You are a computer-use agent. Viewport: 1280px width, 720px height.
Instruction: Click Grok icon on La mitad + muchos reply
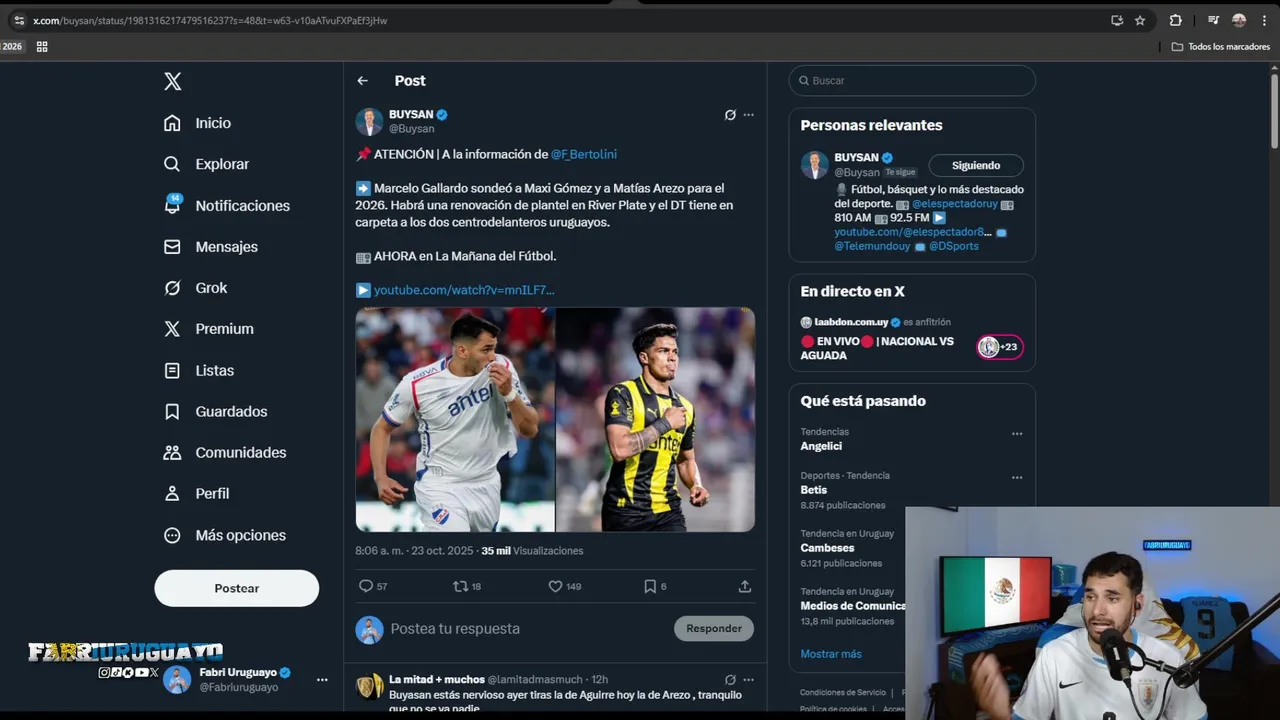(730, 679)
